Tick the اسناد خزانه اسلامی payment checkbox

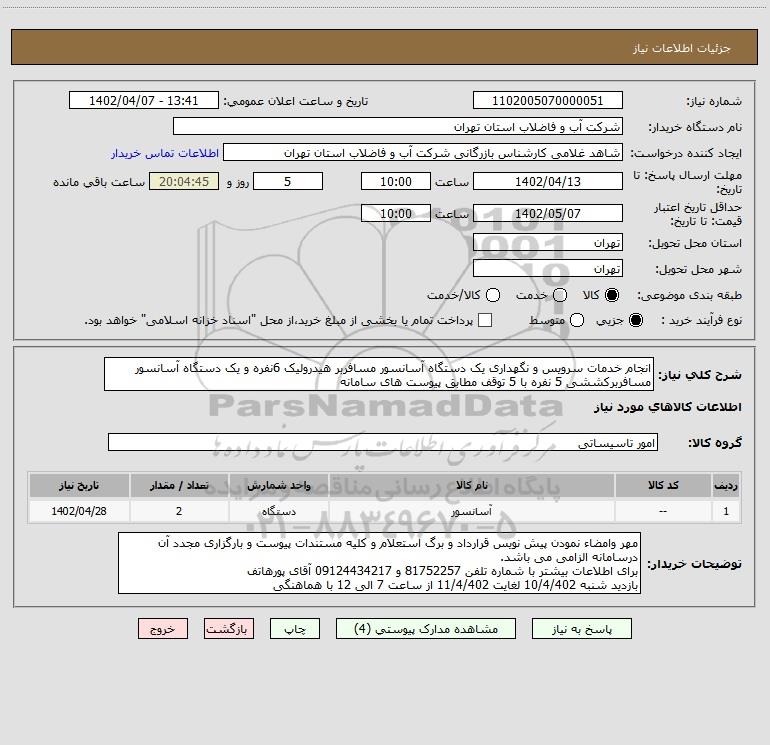485,320
